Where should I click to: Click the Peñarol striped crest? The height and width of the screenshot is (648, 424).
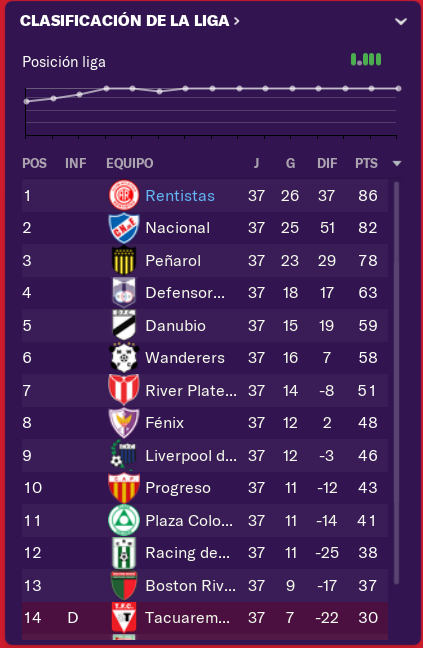[x=124, y=261]
